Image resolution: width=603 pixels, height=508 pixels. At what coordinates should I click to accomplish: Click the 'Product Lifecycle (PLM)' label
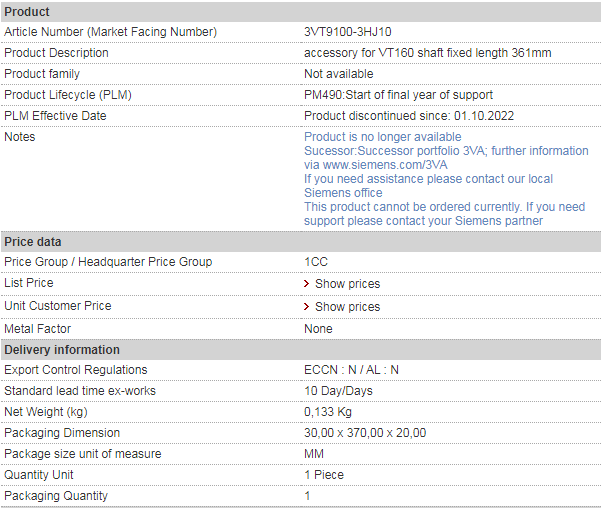[68, 95]
